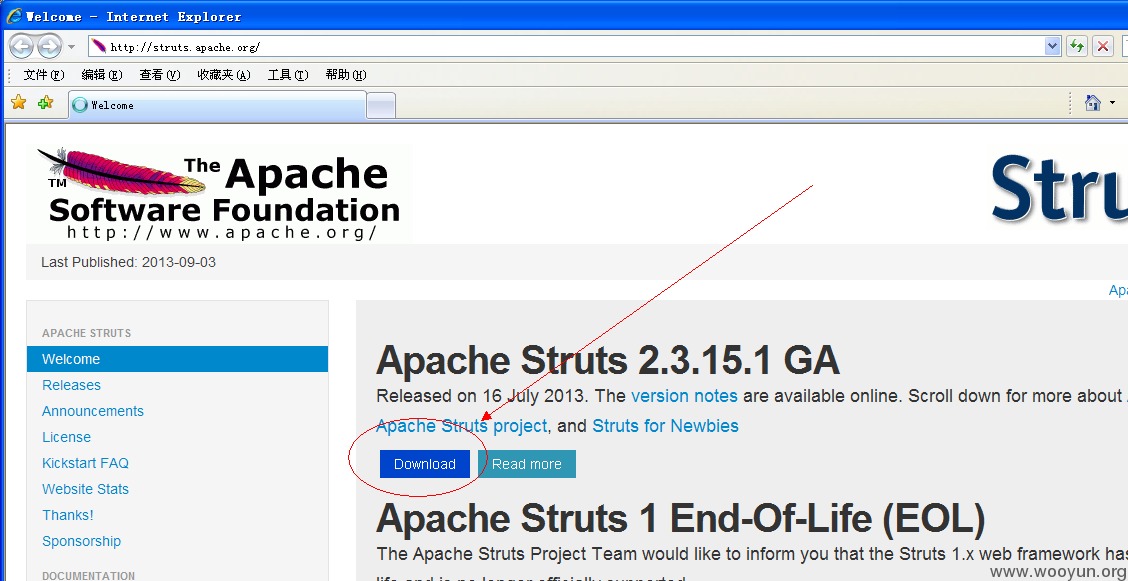Open the Releases sidebar link

tap(71, 385)
